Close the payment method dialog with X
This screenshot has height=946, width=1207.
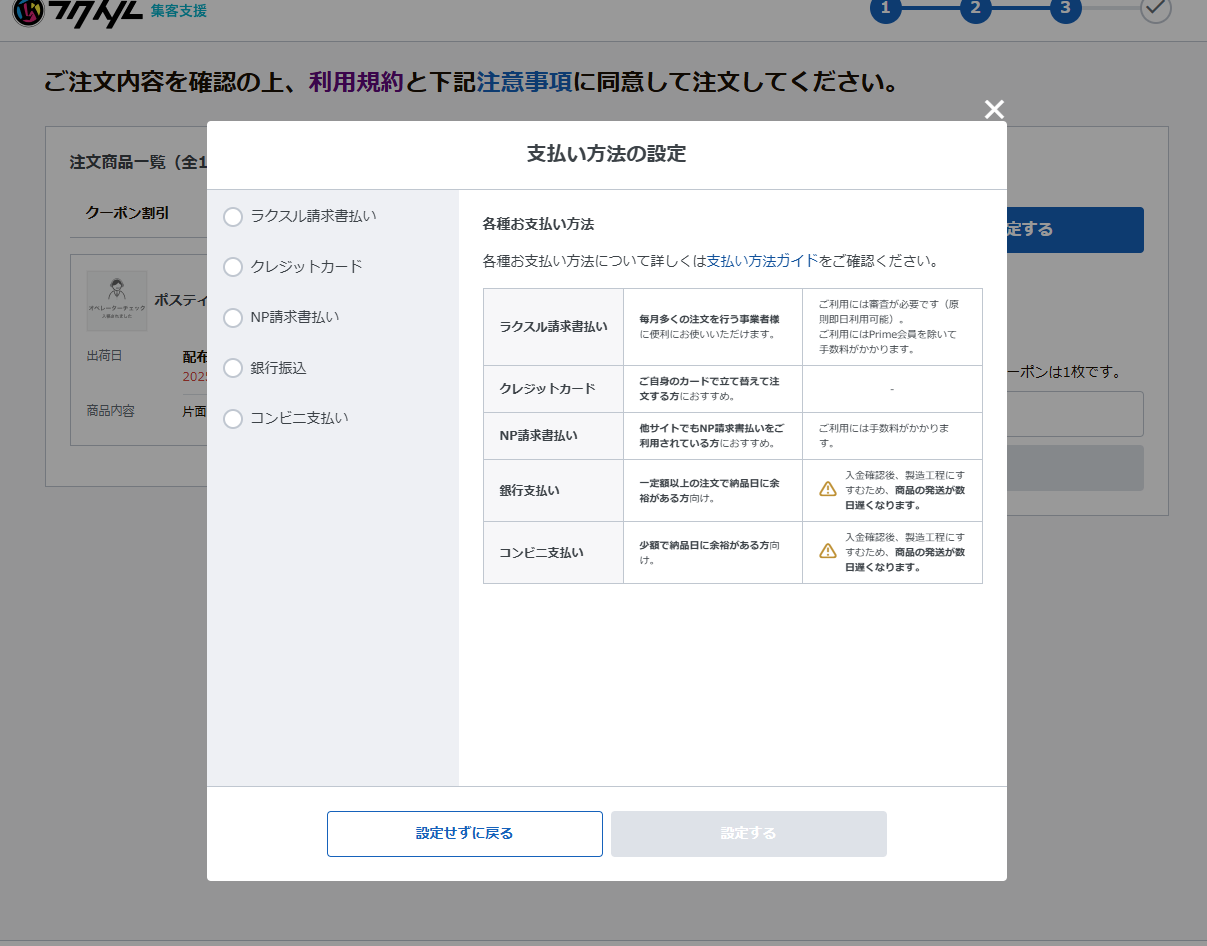[993, 110]
